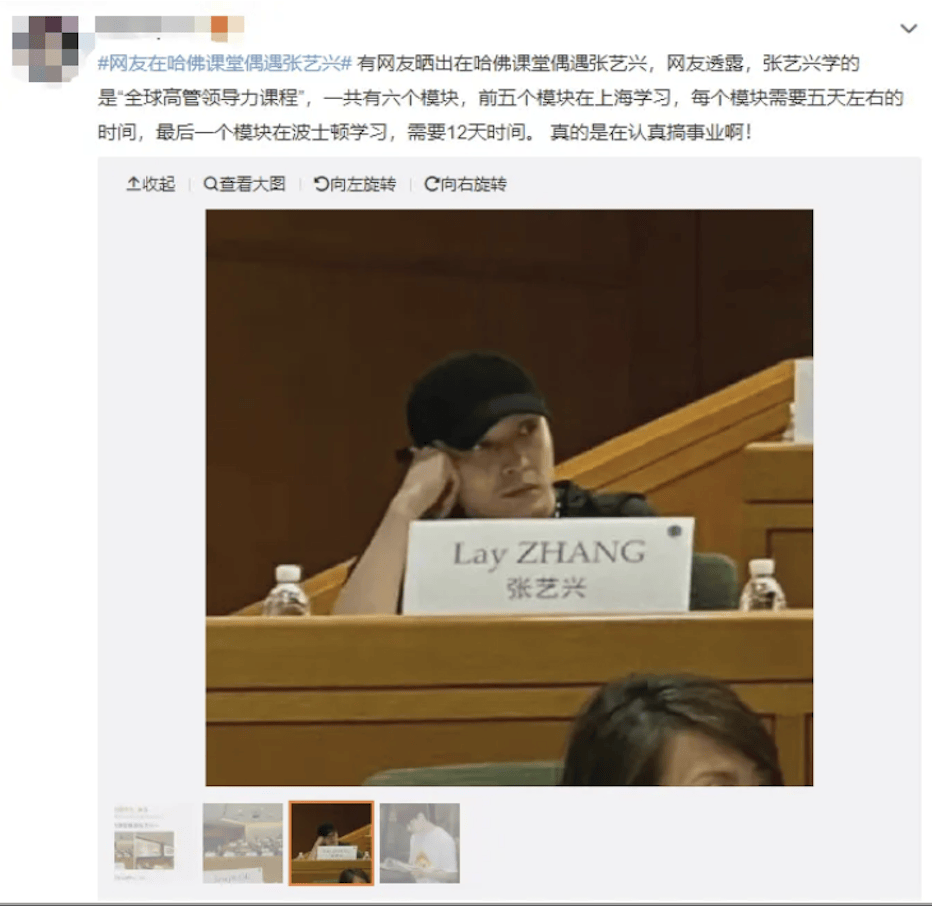Click the post text mentioning 全球高管领导力课程
Screen dimensions: 932x906
(x=500, y=97)
